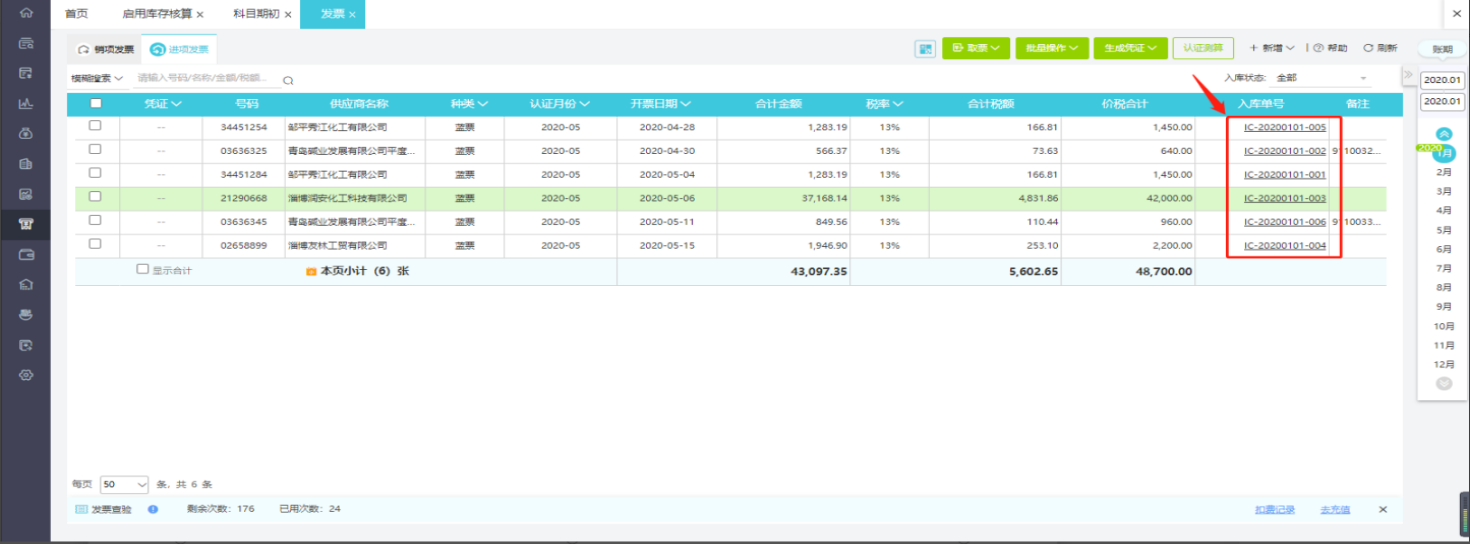Collapse the right panel with double-arrow icon
Image resolution: width=1470 pixels, height=544 pixels.
[1408, 76]
